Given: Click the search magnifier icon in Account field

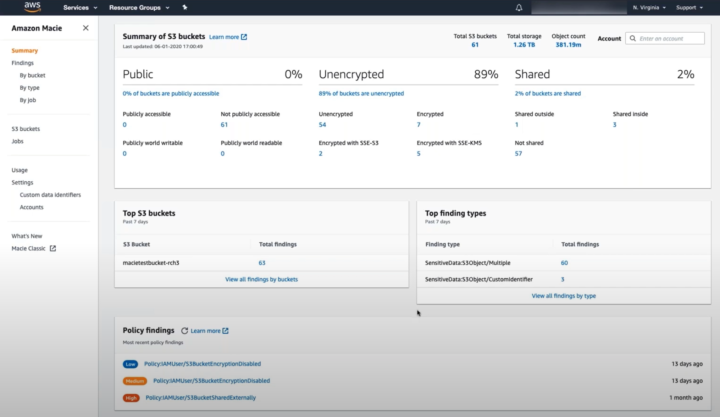Looking at the screenshot, I should pyautogui.click(x=633, y=39).
